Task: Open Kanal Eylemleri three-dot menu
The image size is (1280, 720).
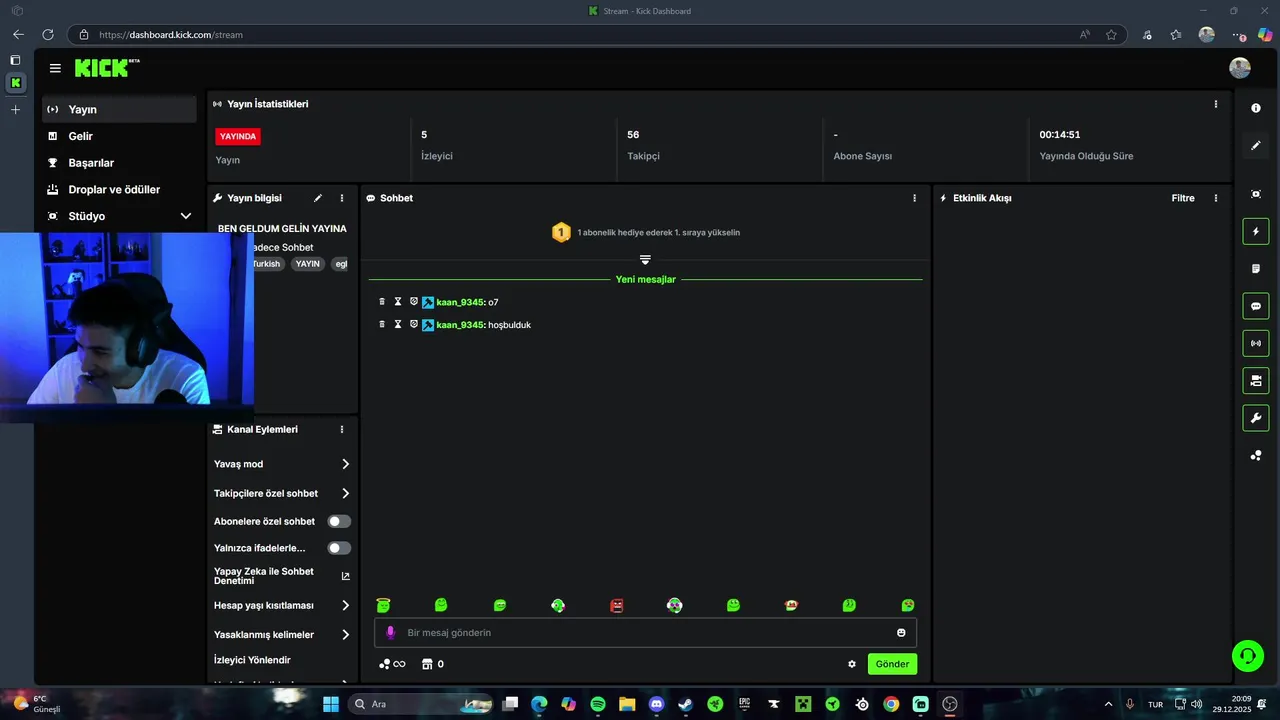Action: (x=342, y=429)
